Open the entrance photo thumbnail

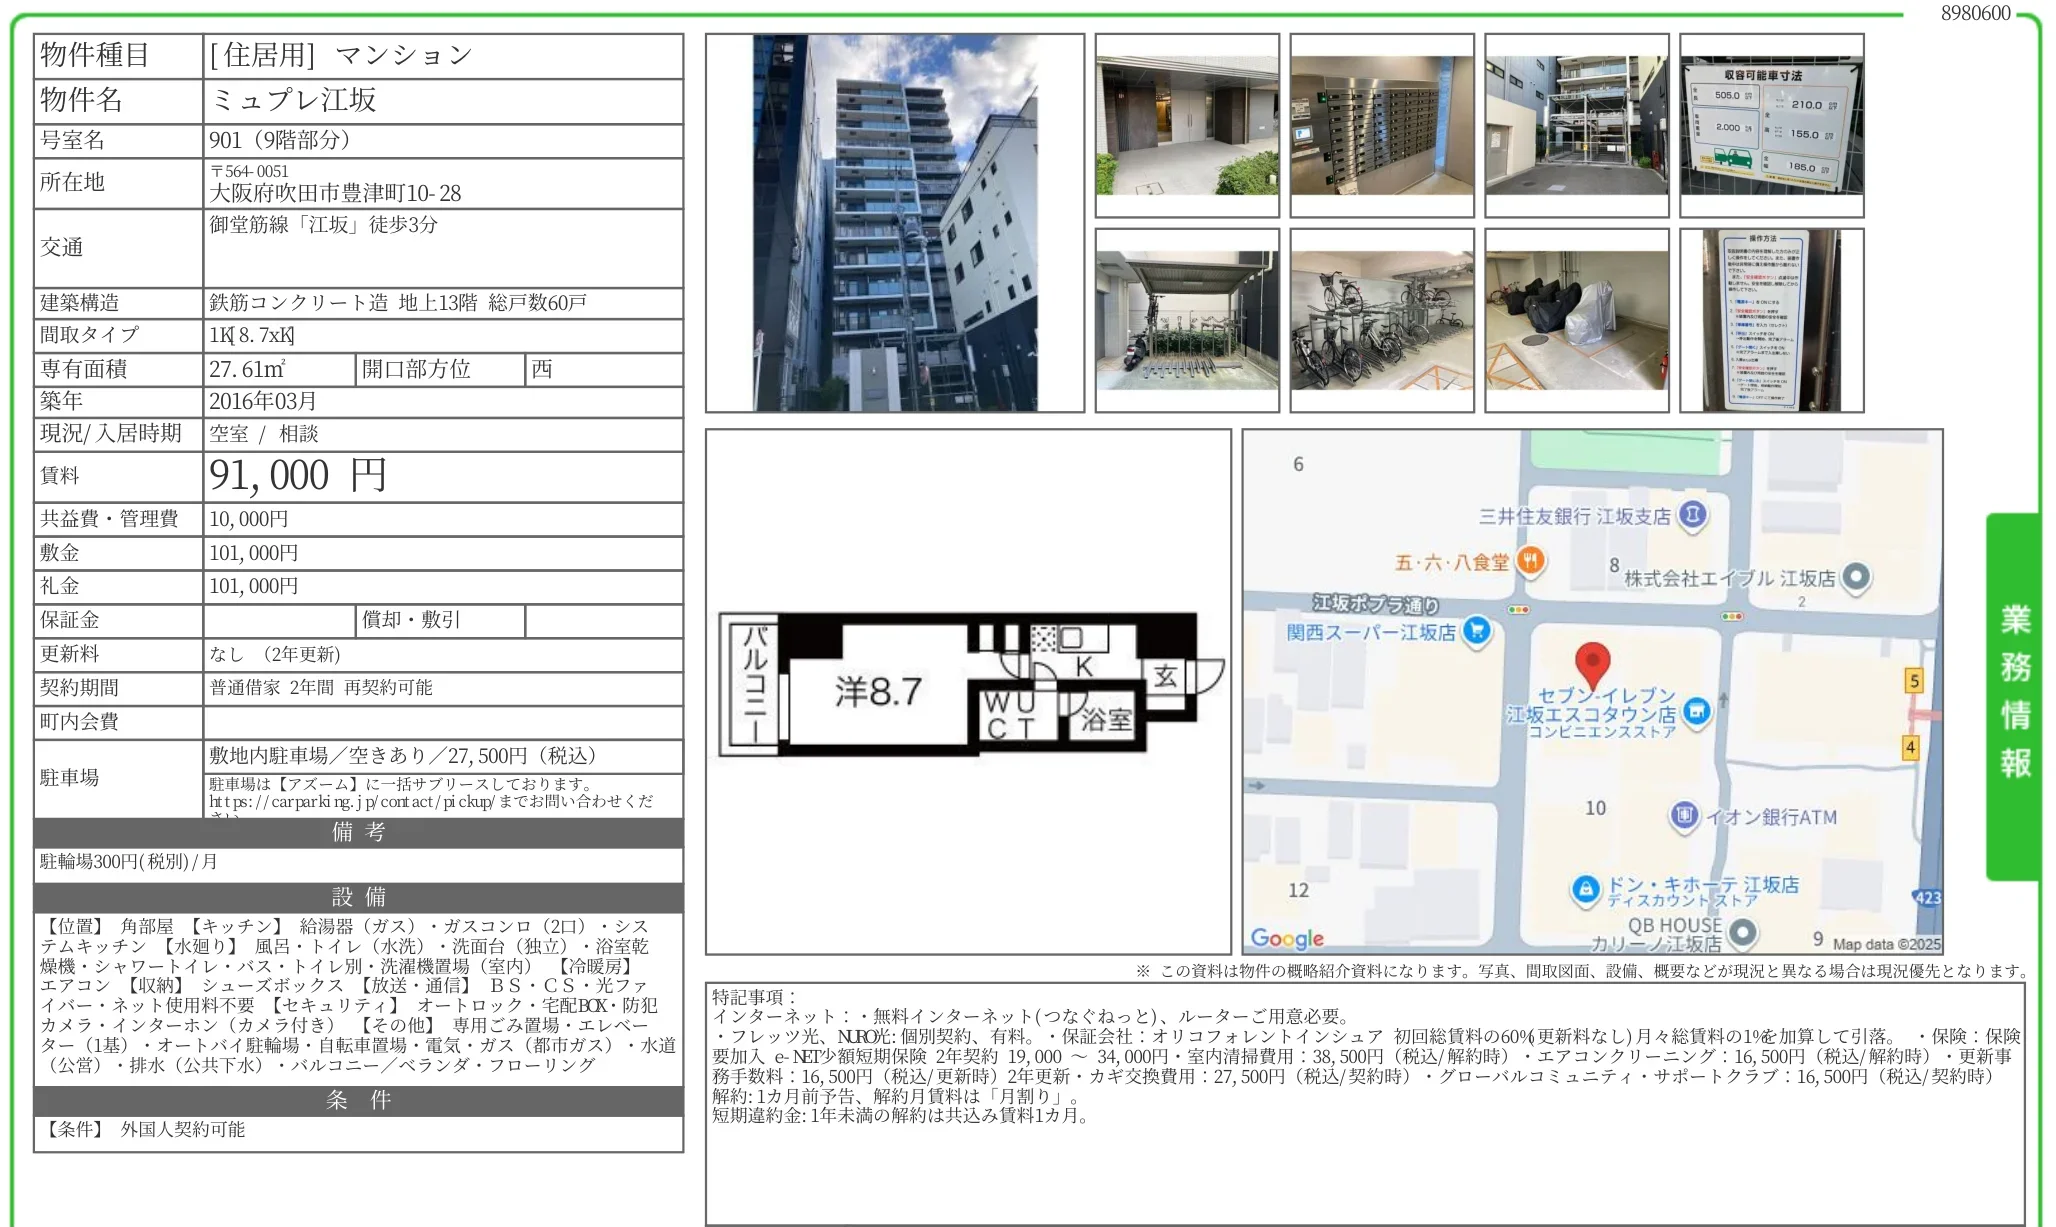pos(1187,126)
